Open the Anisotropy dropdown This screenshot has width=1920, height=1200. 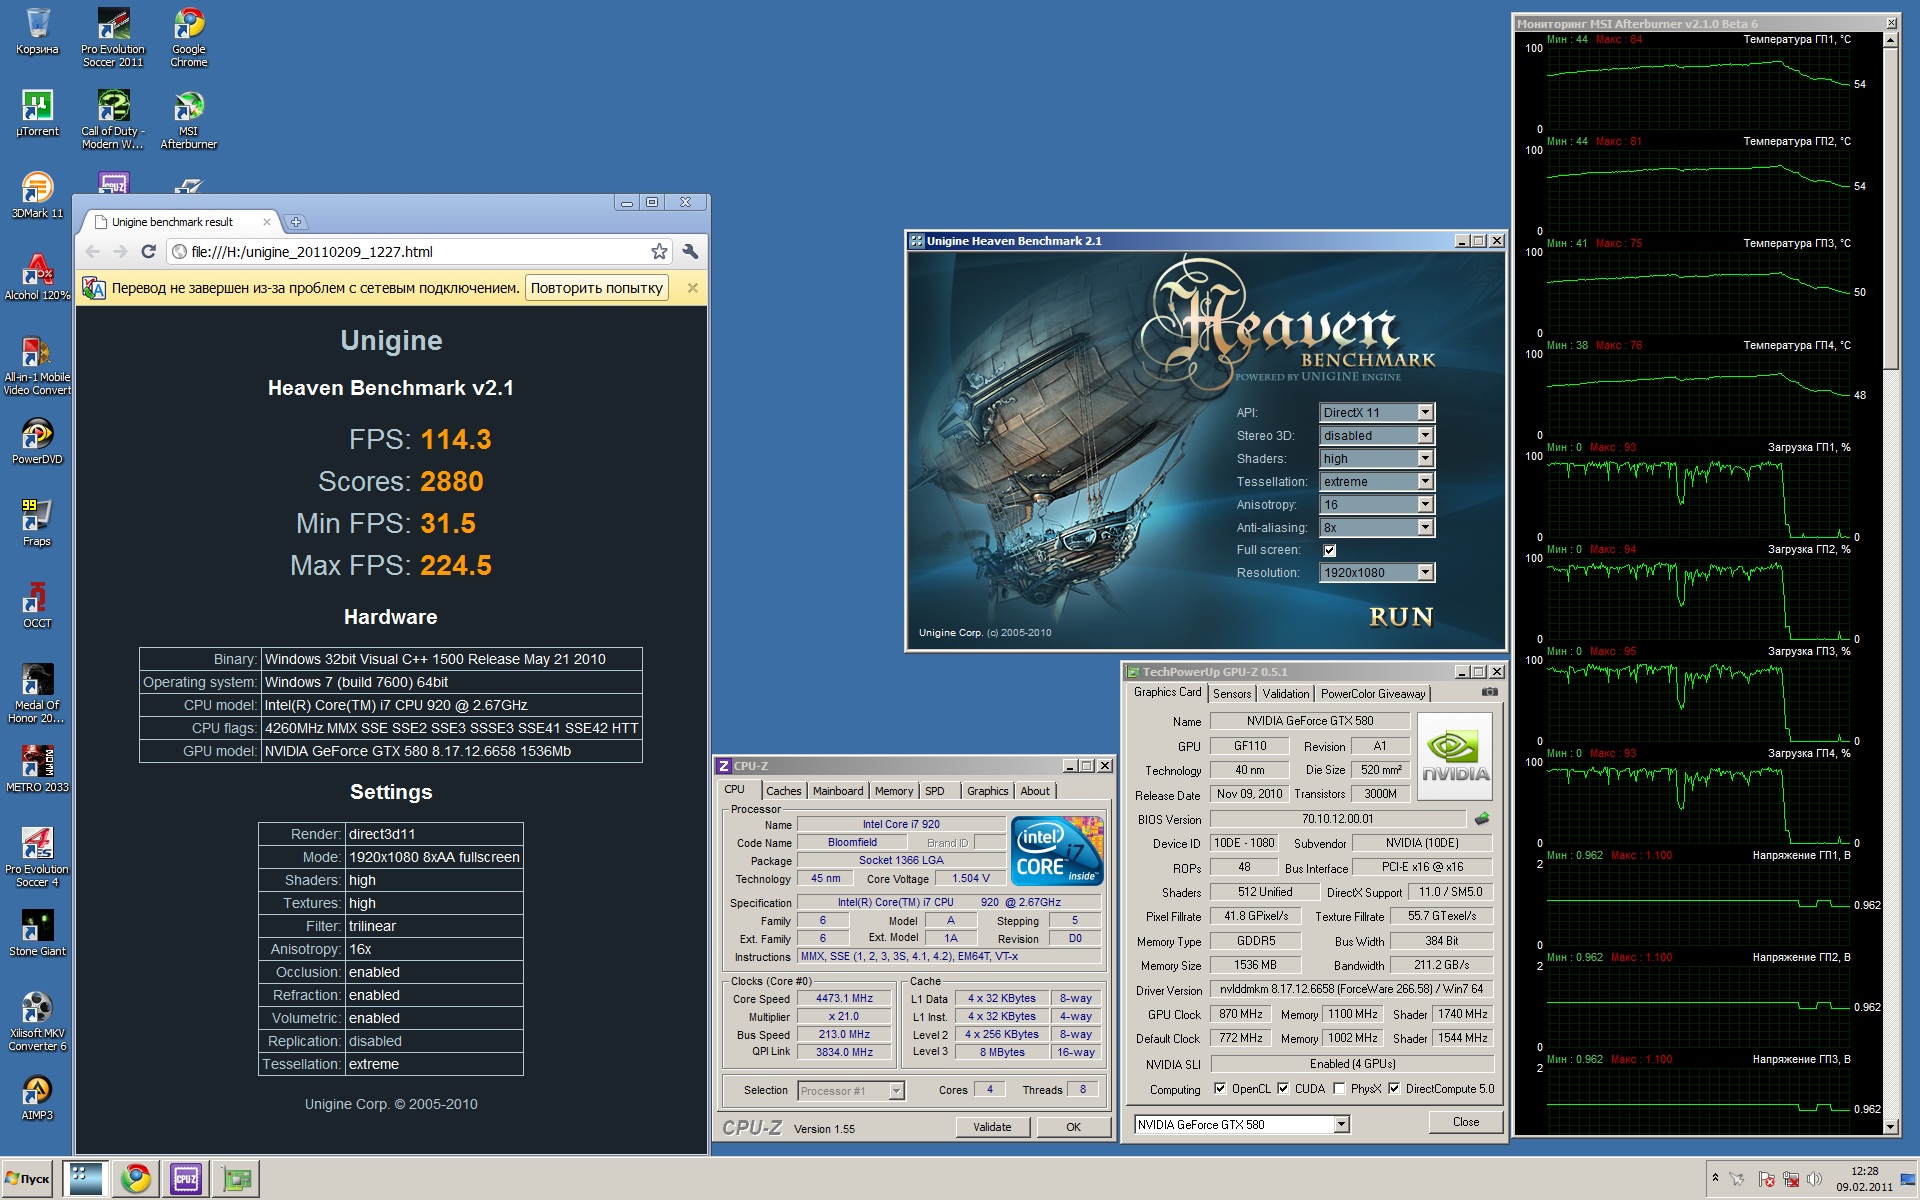pos(1377,504)
